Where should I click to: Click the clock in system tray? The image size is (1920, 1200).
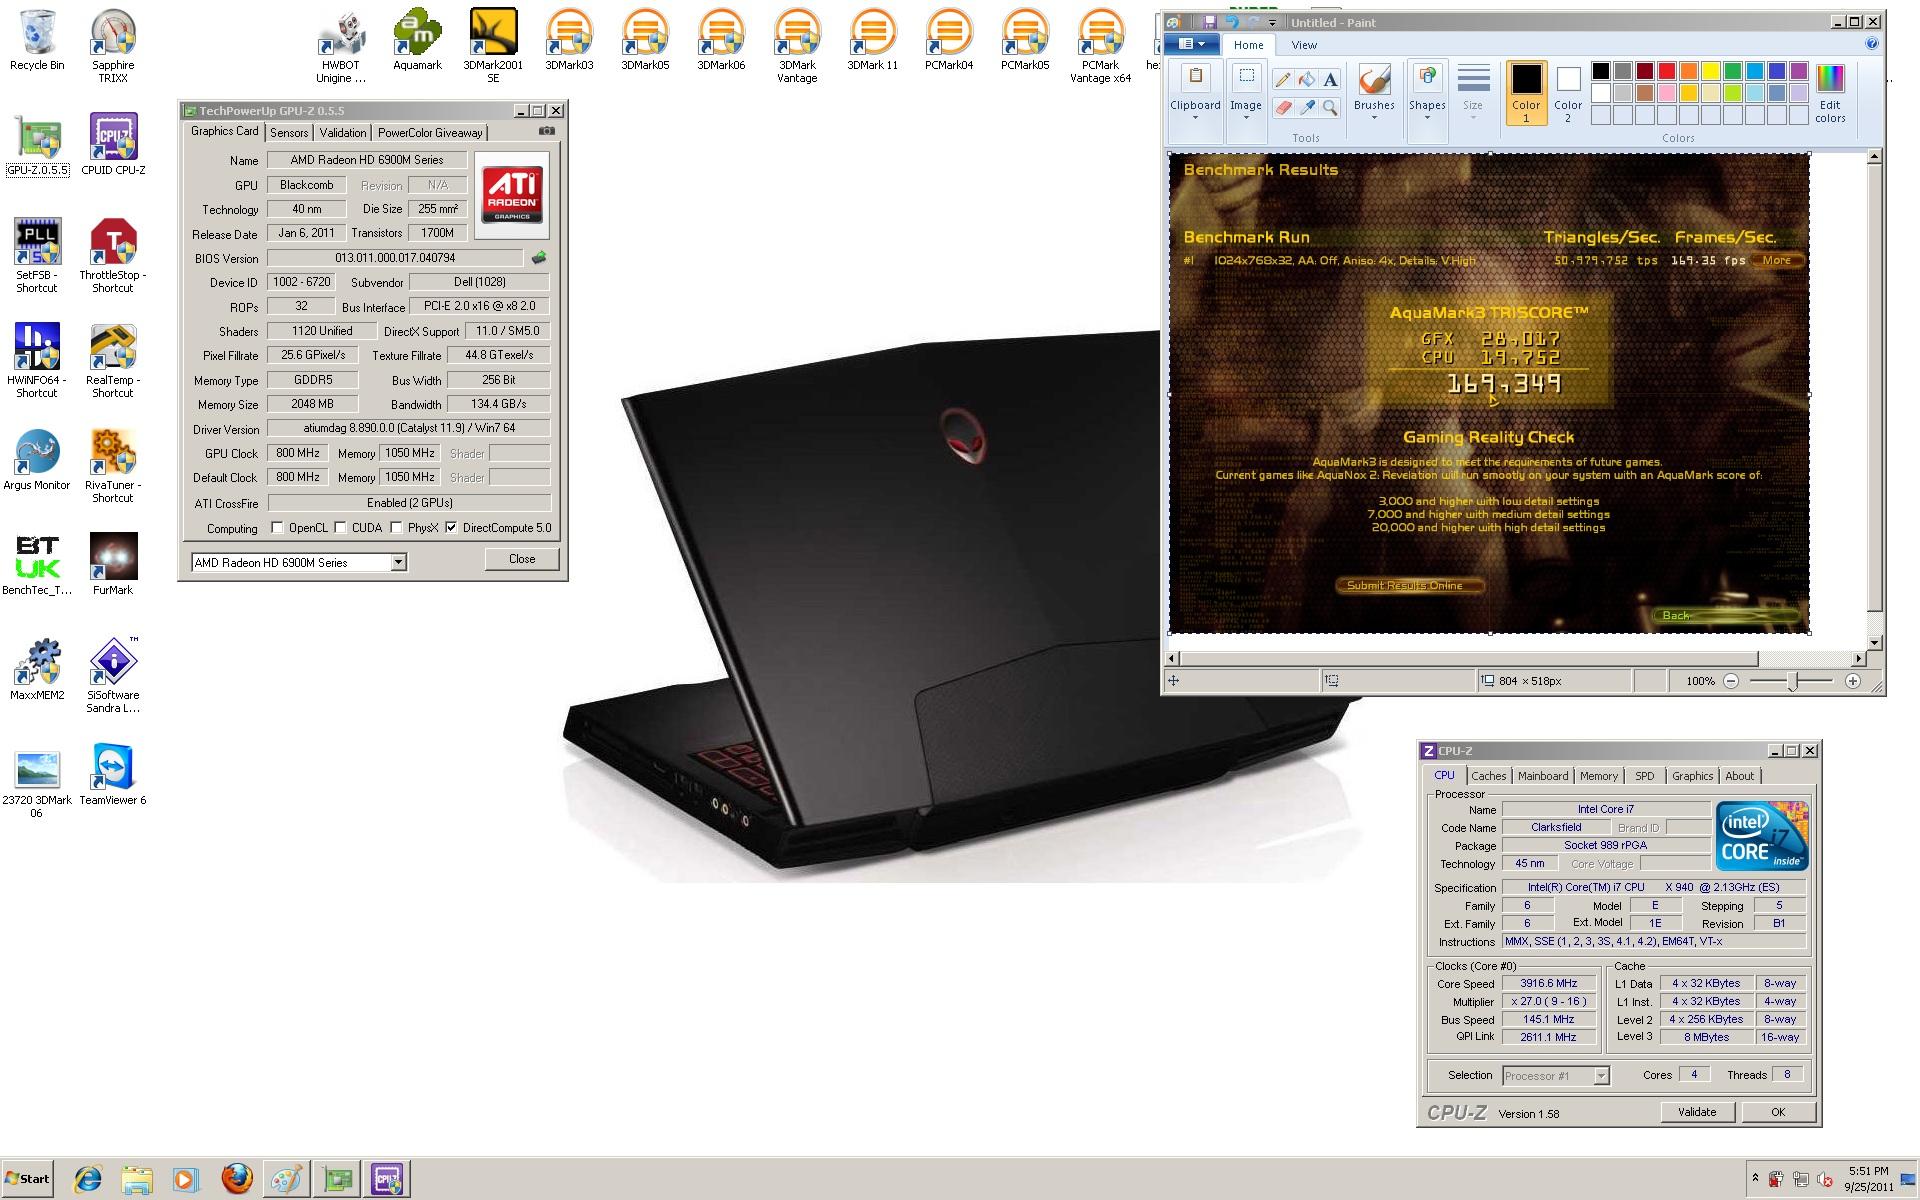tap(1869, 1179)
